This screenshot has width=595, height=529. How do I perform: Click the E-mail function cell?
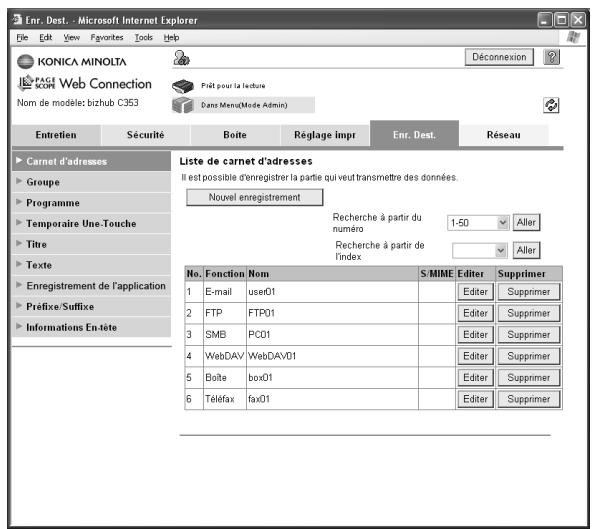(x=225, y=292)
